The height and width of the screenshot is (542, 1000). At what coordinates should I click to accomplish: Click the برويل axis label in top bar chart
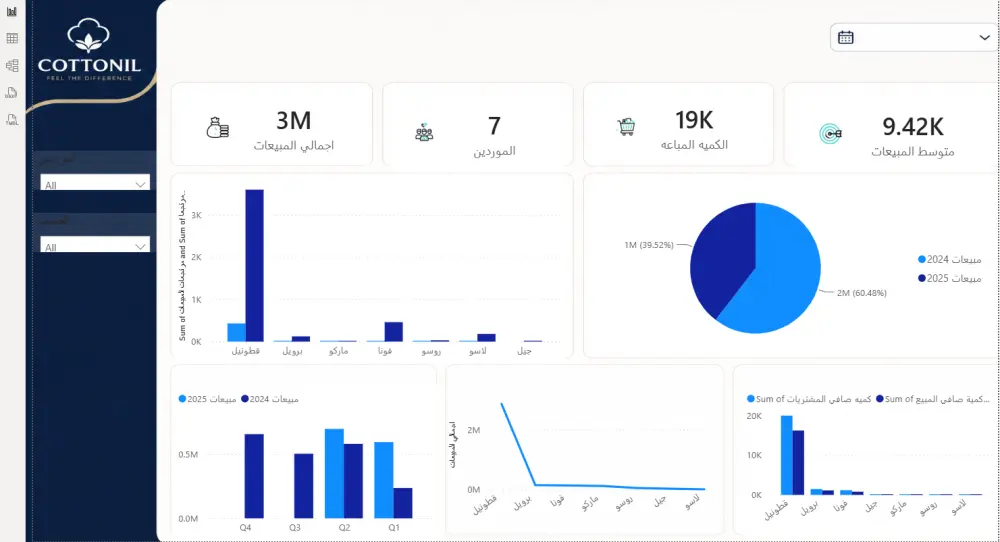tap(292, 351)
